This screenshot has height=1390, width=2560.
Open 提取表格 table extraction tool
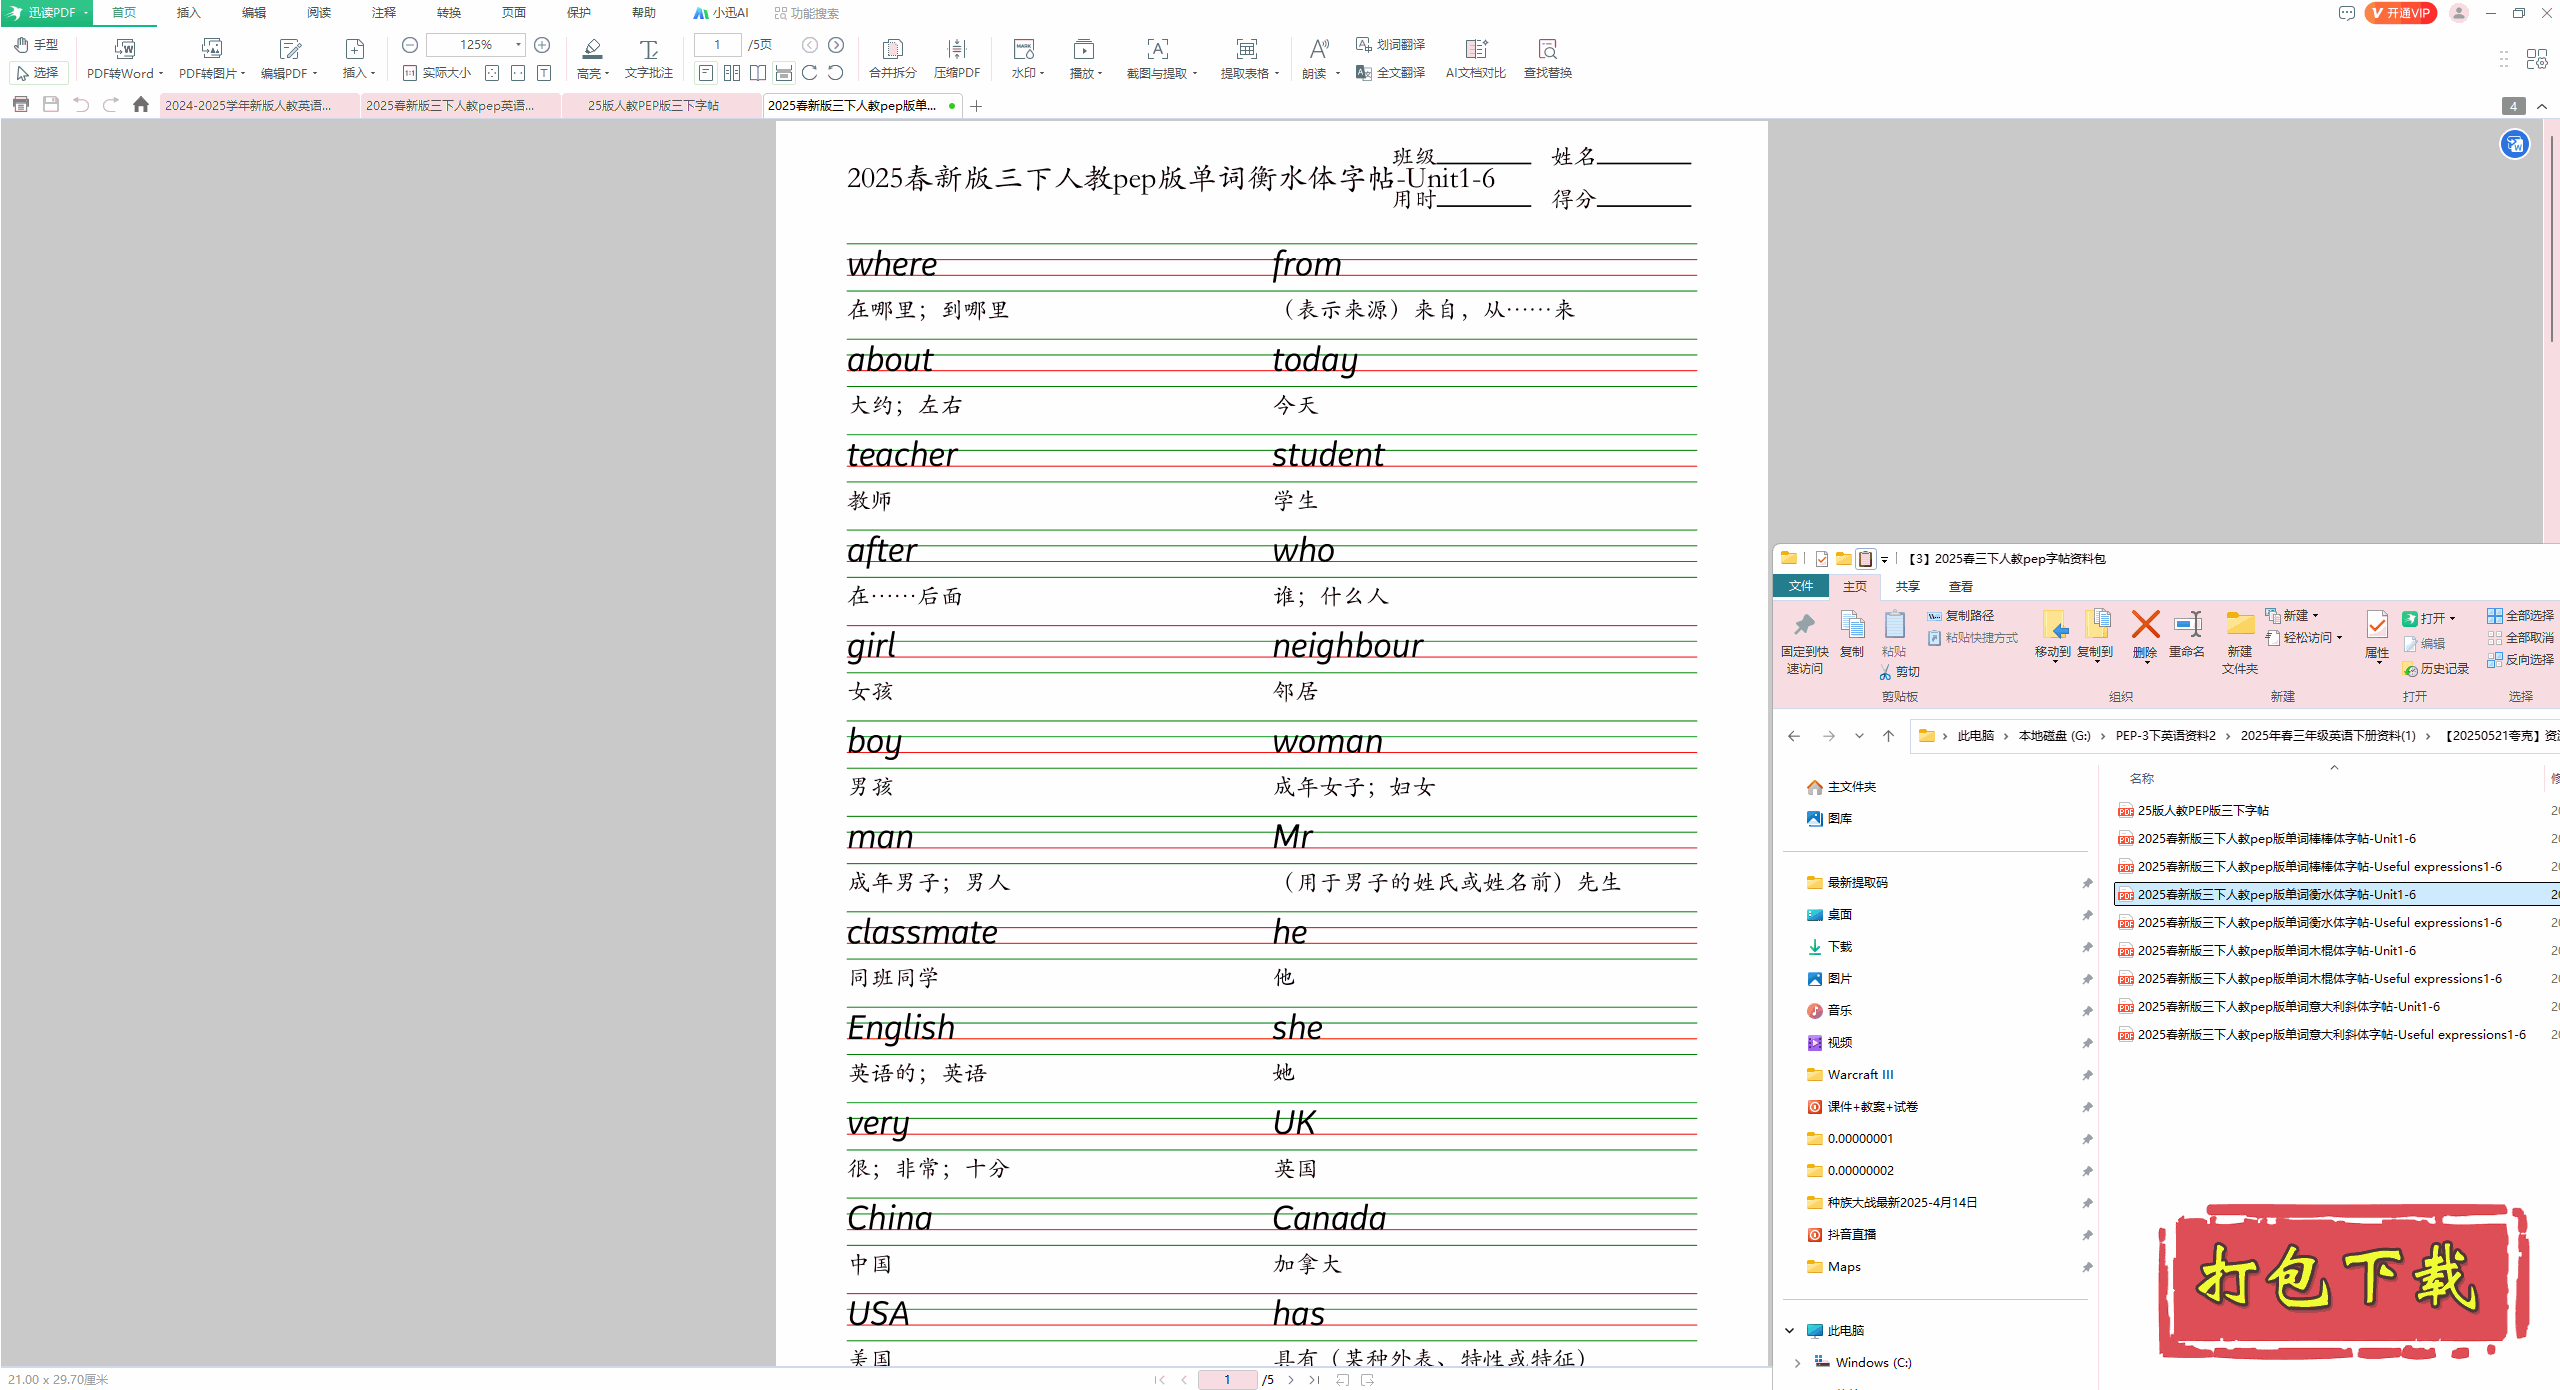pos(1249,60)
